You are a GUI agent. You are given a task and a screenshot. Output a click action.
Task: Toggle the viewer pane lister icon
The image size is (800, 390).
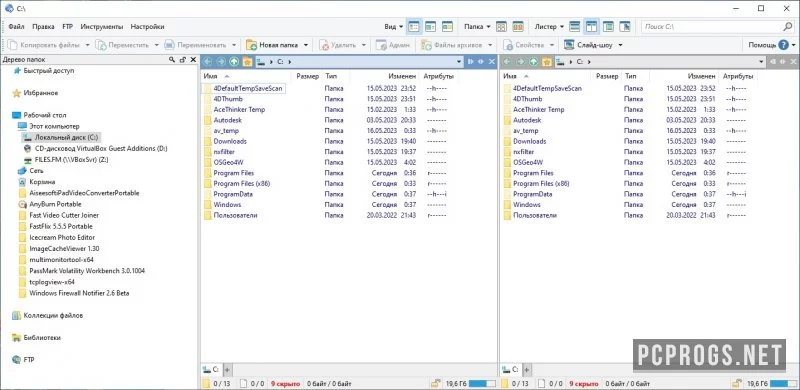[x=625, y=27]
